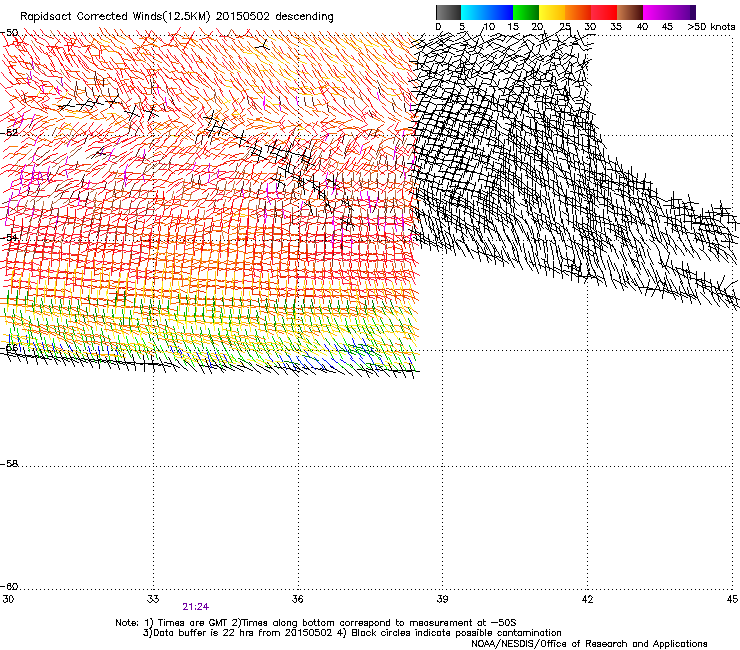Pick the brown 35-40 knots legend segment
This screenshot has height=650, width=740.
click(630, 12)
